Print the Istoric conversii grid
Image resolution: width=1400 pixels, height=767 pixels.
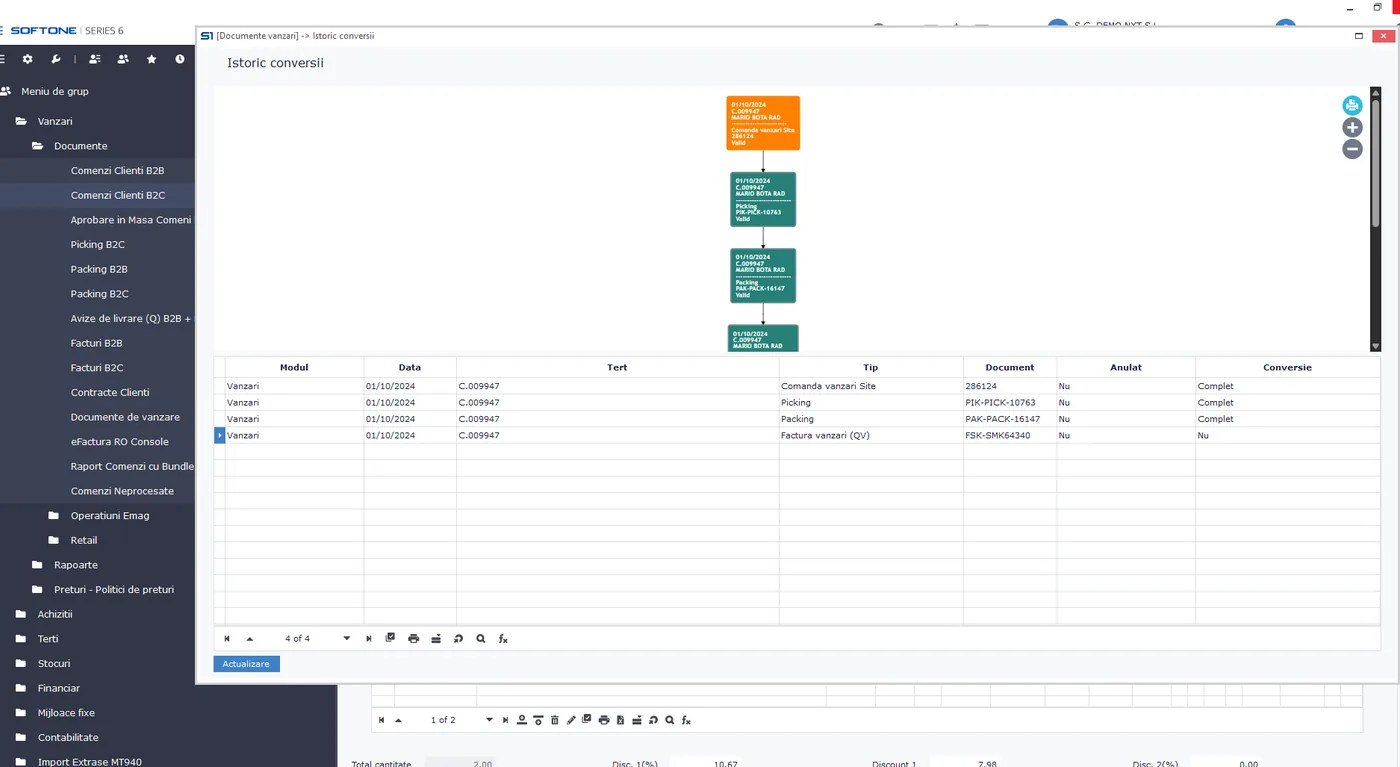[413, 638]
